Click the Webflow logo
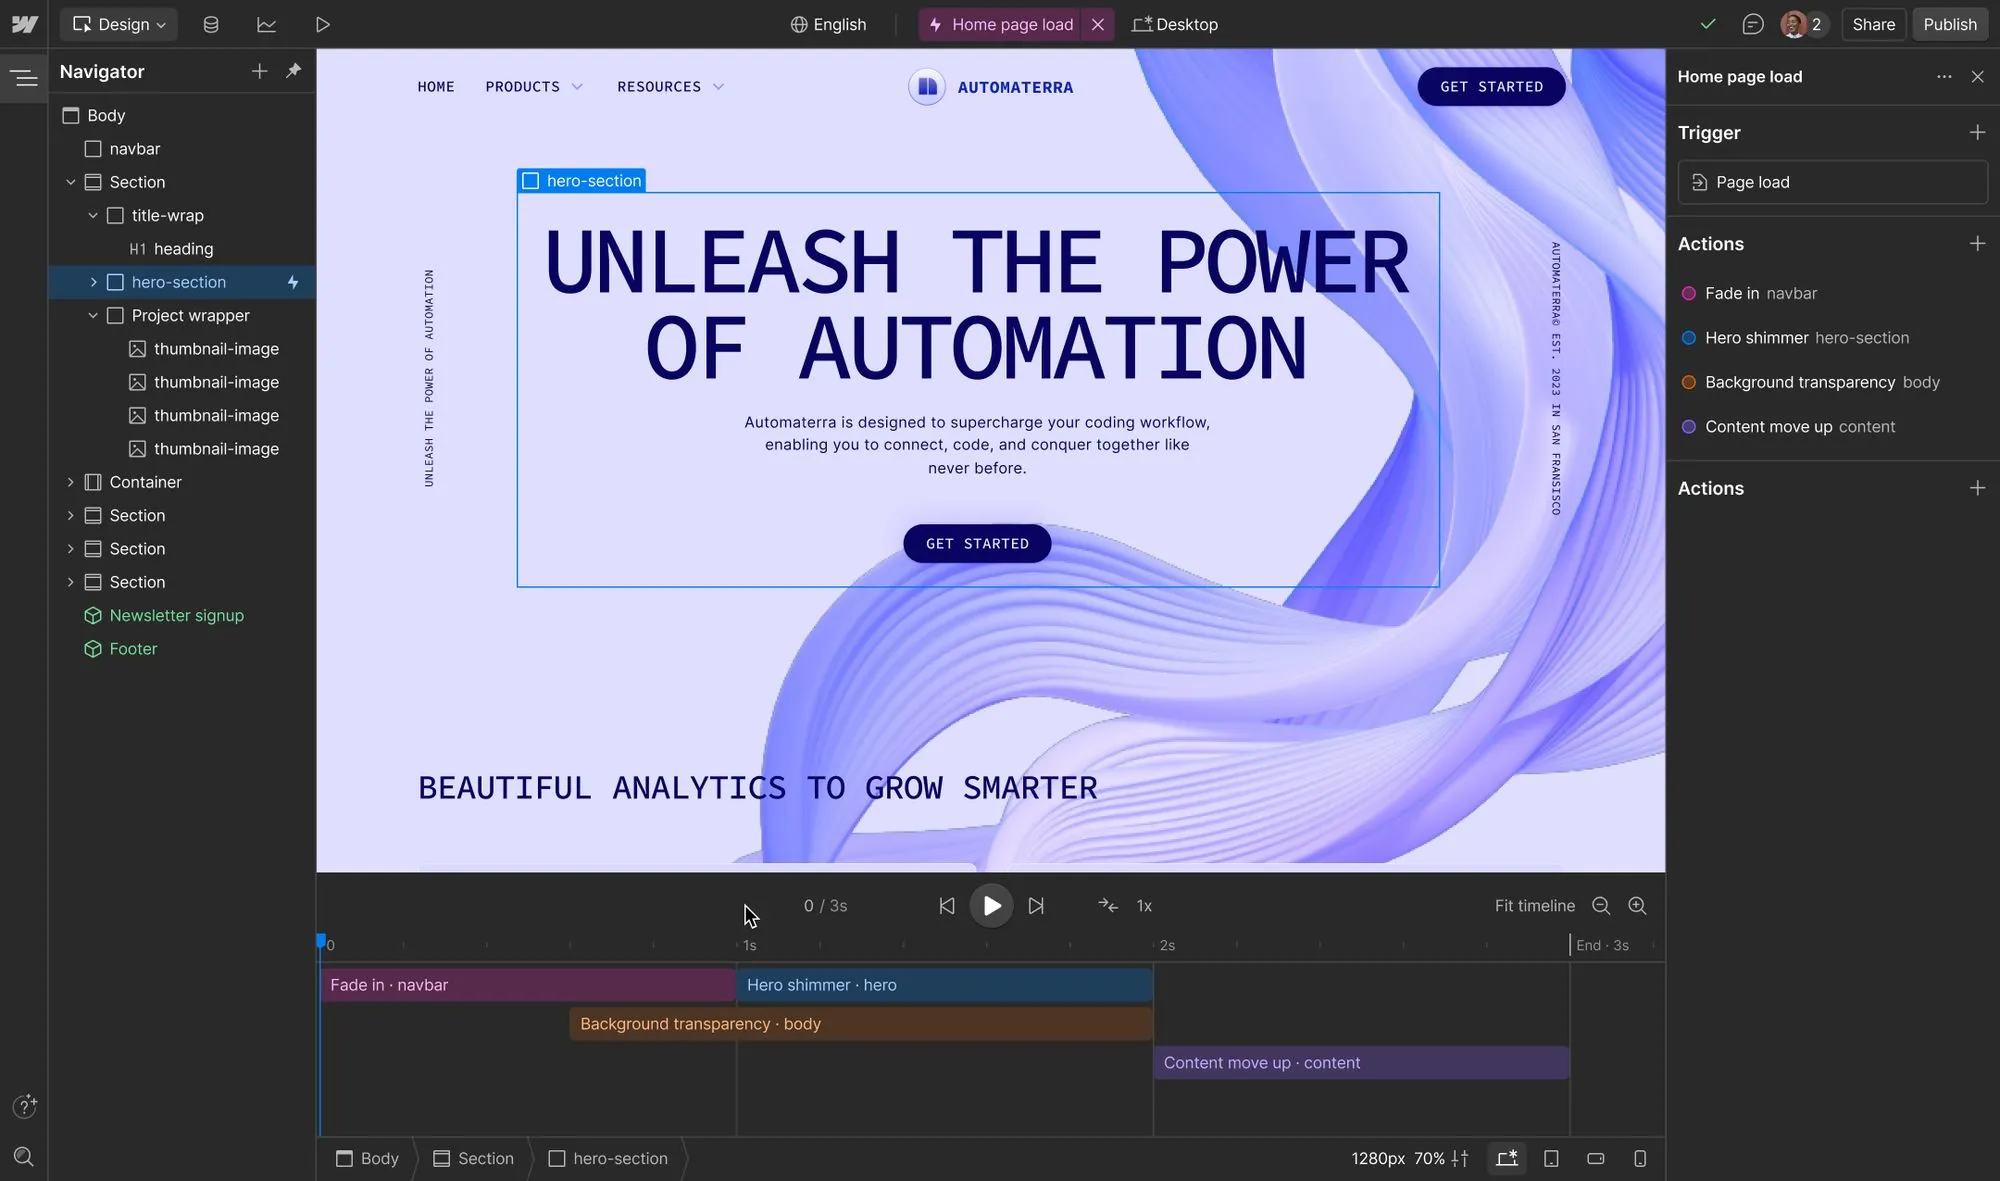The image size is (2000, 1181). tap(23, 24)
